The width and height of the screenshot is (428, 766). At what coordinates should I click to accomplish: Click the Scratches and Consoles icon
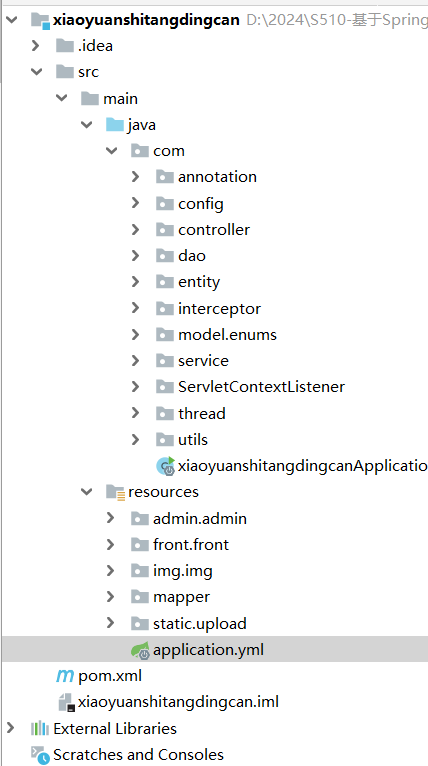(40, 755)
